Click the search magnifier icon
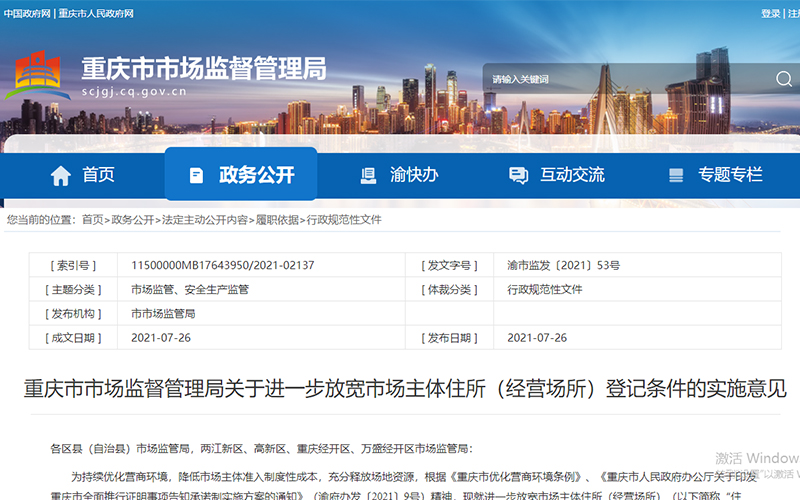The image size is (800, 500). coord(784,79)
